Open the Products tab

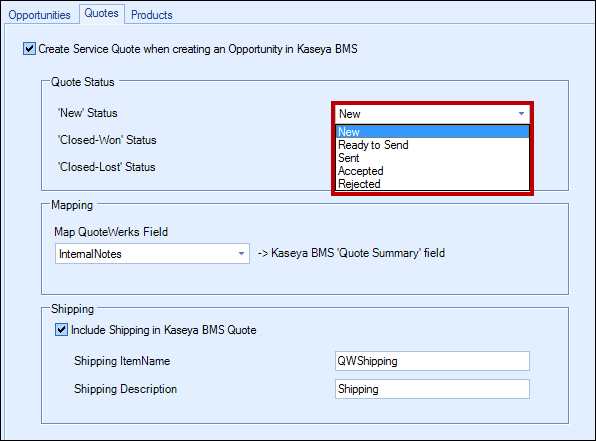coord(152,15)
